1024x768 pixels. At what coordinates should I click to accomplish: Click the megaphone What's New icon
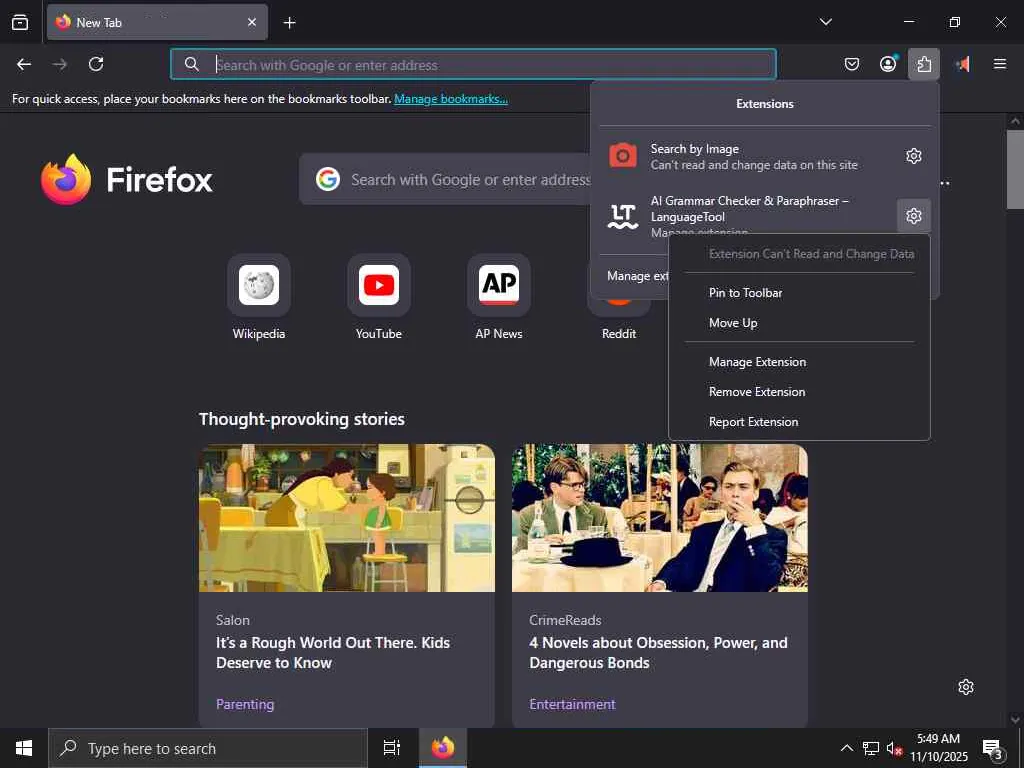963,64
